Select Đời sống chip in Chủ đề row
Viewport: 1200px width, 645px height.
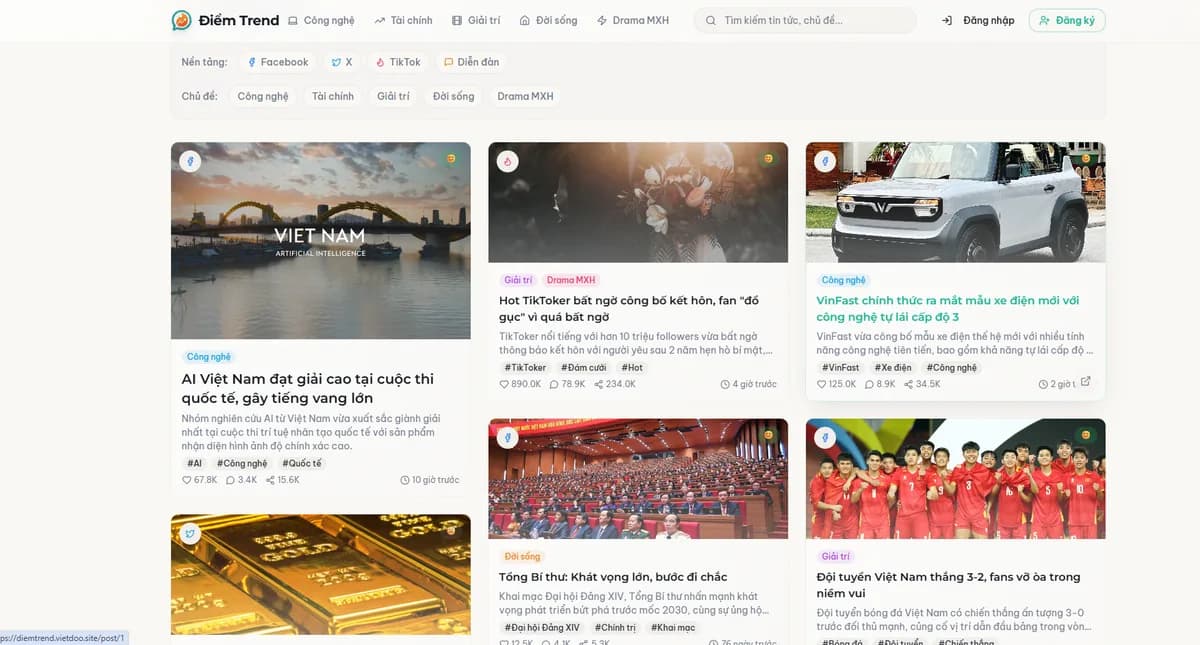click(453, 96)
